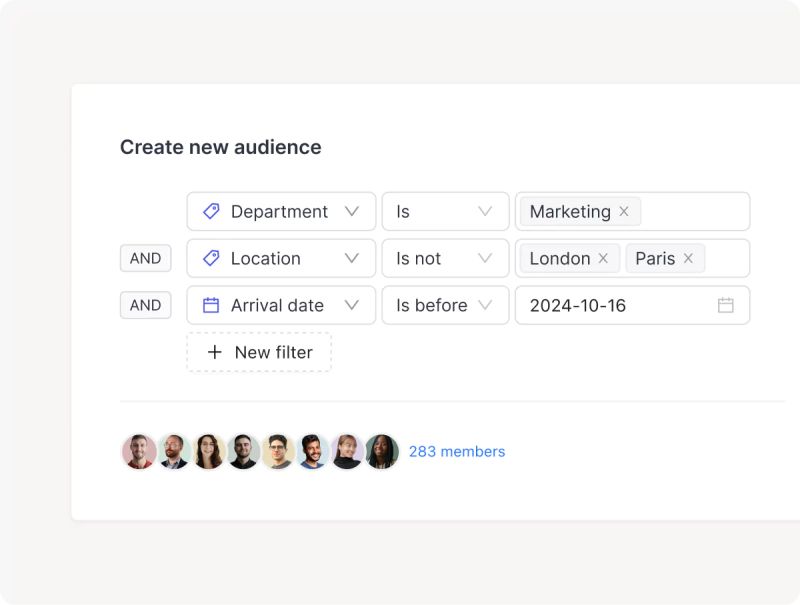
Task: Click the London tag label
Action: click(560, 258)
